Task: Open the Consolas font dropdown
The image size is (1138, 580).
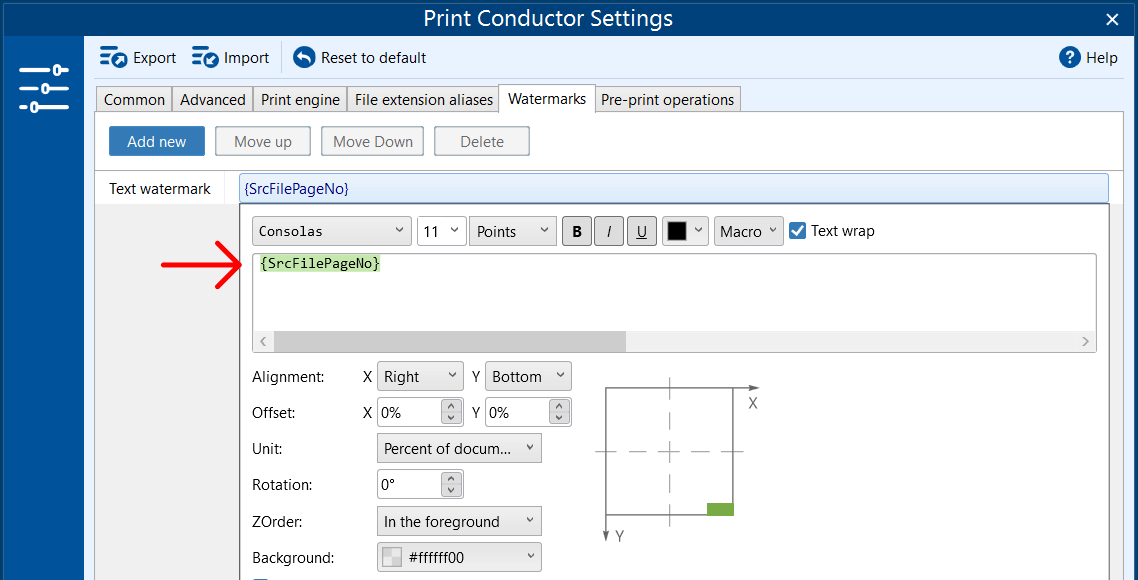Action: pyautogui.click(x=331, y=231)
